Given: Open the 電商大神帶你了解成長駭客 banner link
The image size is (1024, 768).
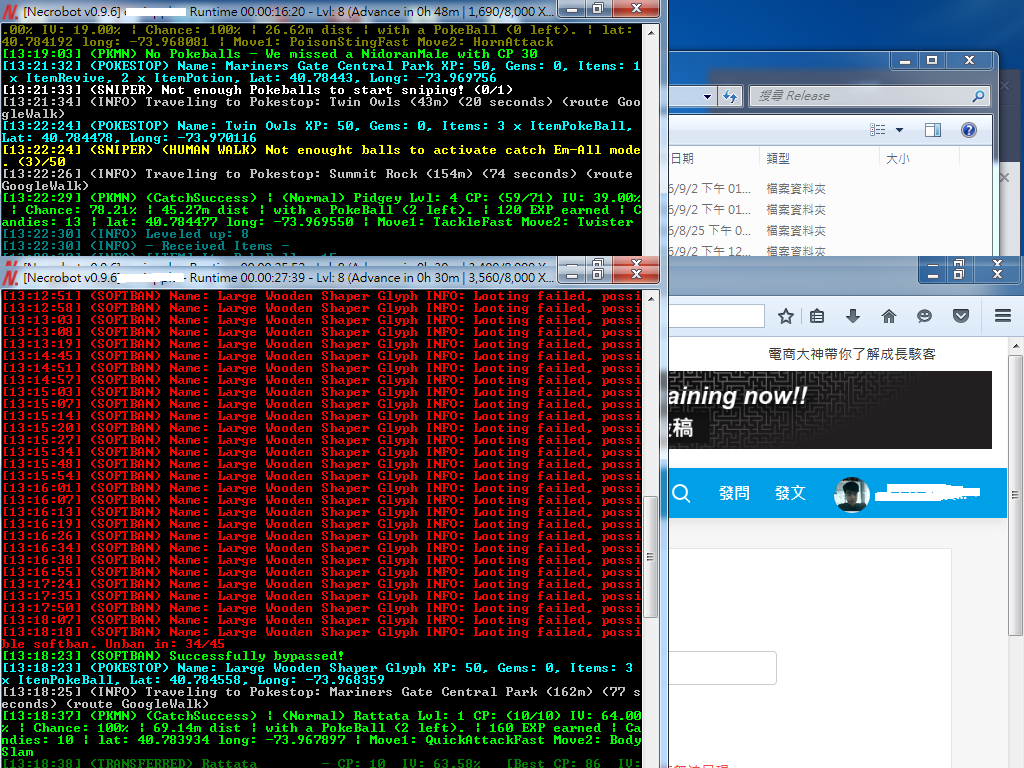Looking at the screenshot, I should click(x=852, y=355).
